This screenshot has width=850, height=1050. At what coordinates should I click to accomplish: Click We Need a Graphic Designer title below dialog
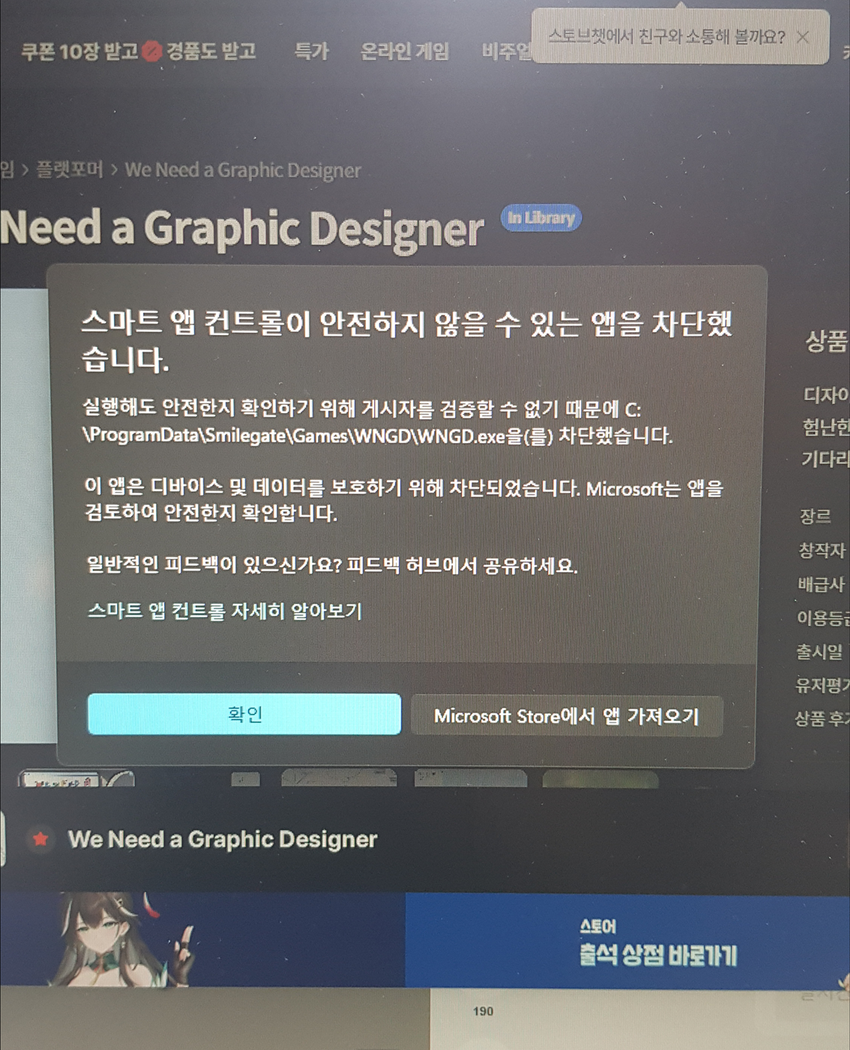pyautogui.click(x=222, y=839)
